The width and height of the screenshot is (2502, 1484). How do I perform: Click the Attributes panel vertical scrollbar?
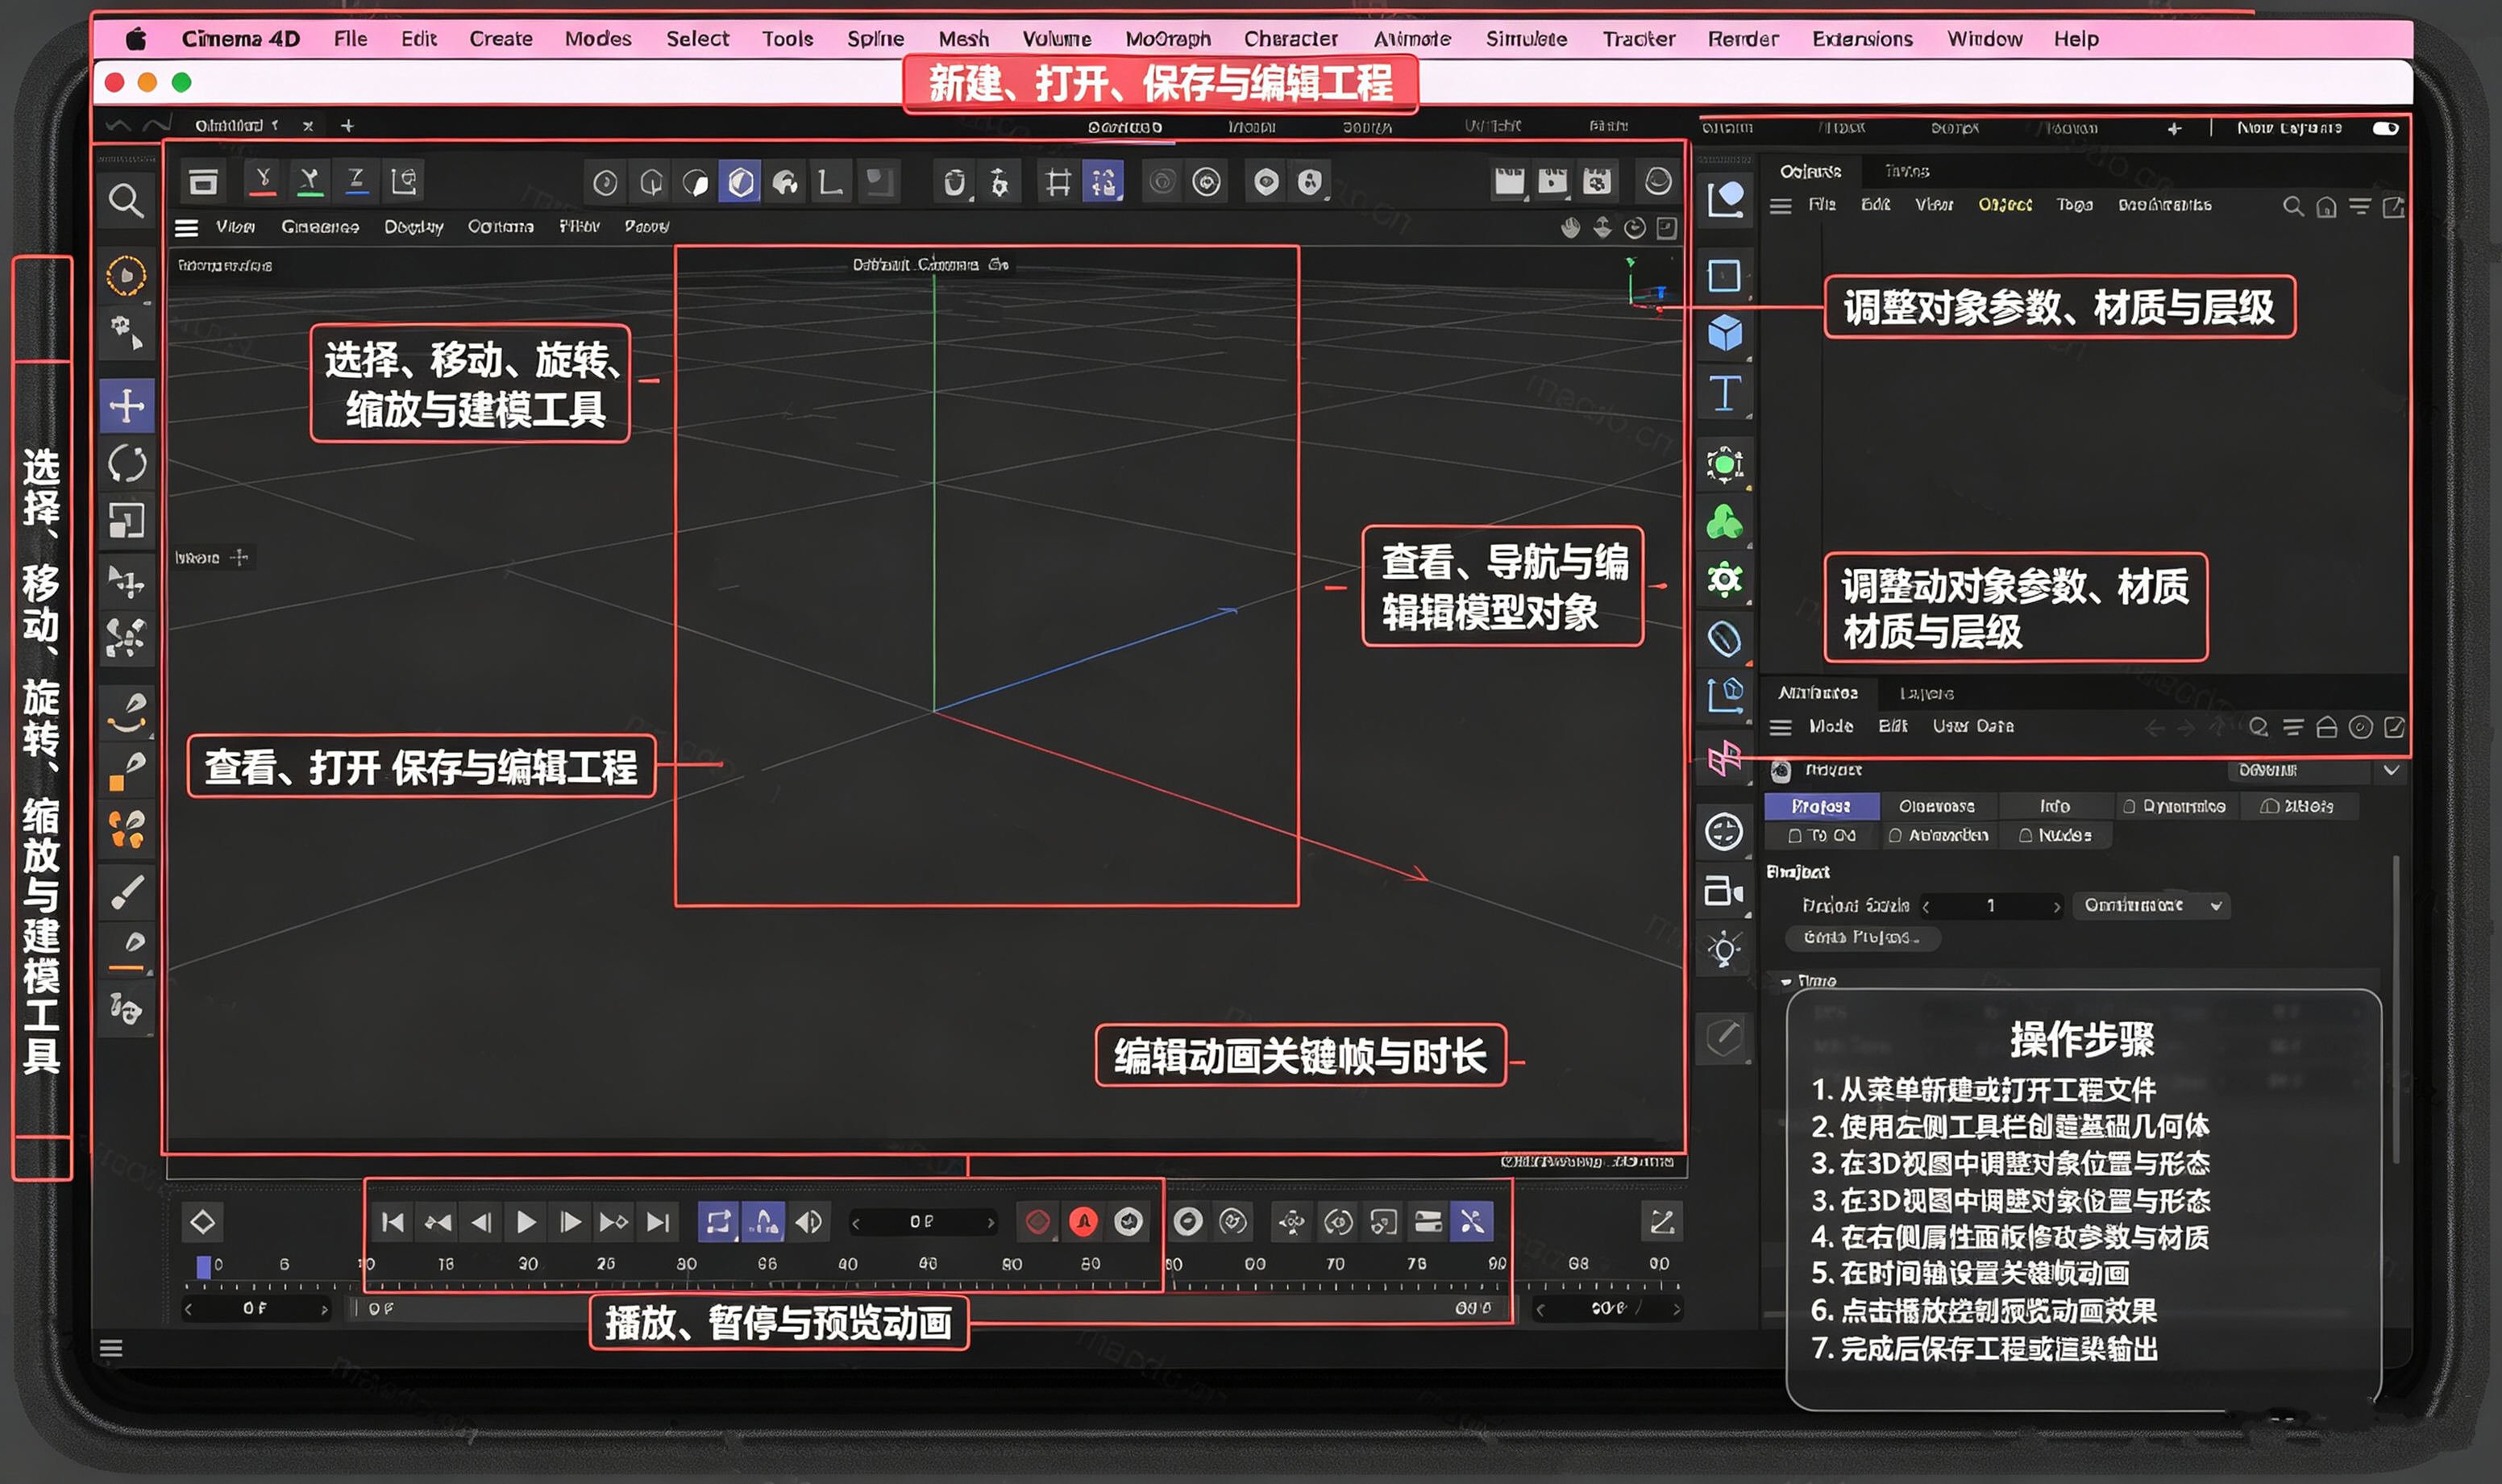[x=2395, y=1010]
